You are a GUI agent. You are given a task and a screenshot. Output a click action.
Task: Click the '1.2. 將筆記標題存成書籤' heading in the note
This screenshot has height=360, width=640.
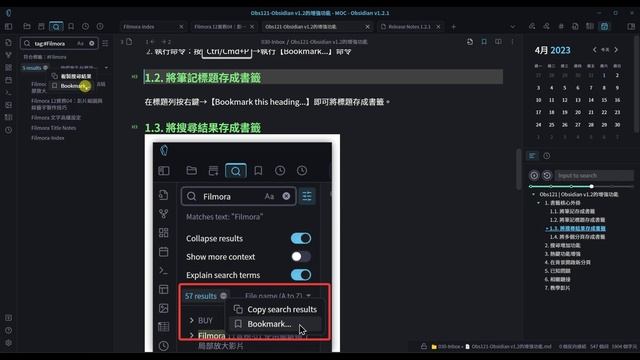click(203, 78)
